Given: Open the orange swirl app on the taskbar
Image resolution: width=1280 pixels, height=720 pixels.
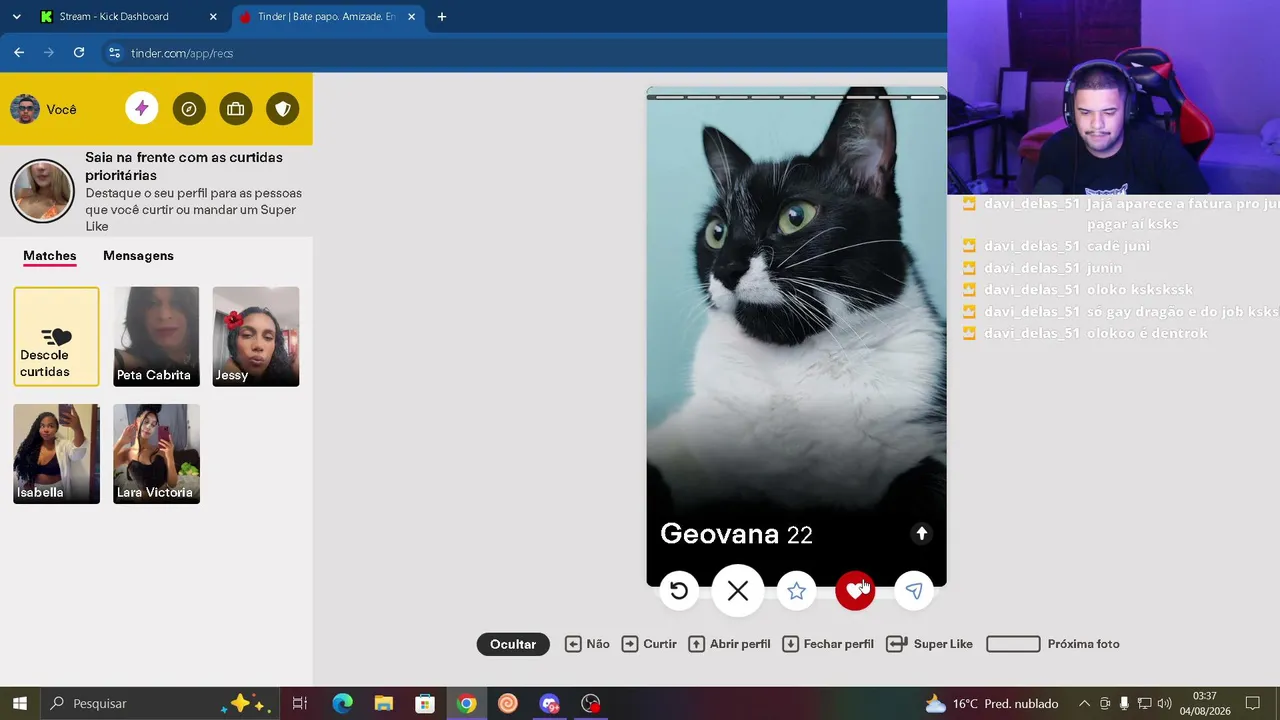Looking at the screenshot, I should [508, 703].
